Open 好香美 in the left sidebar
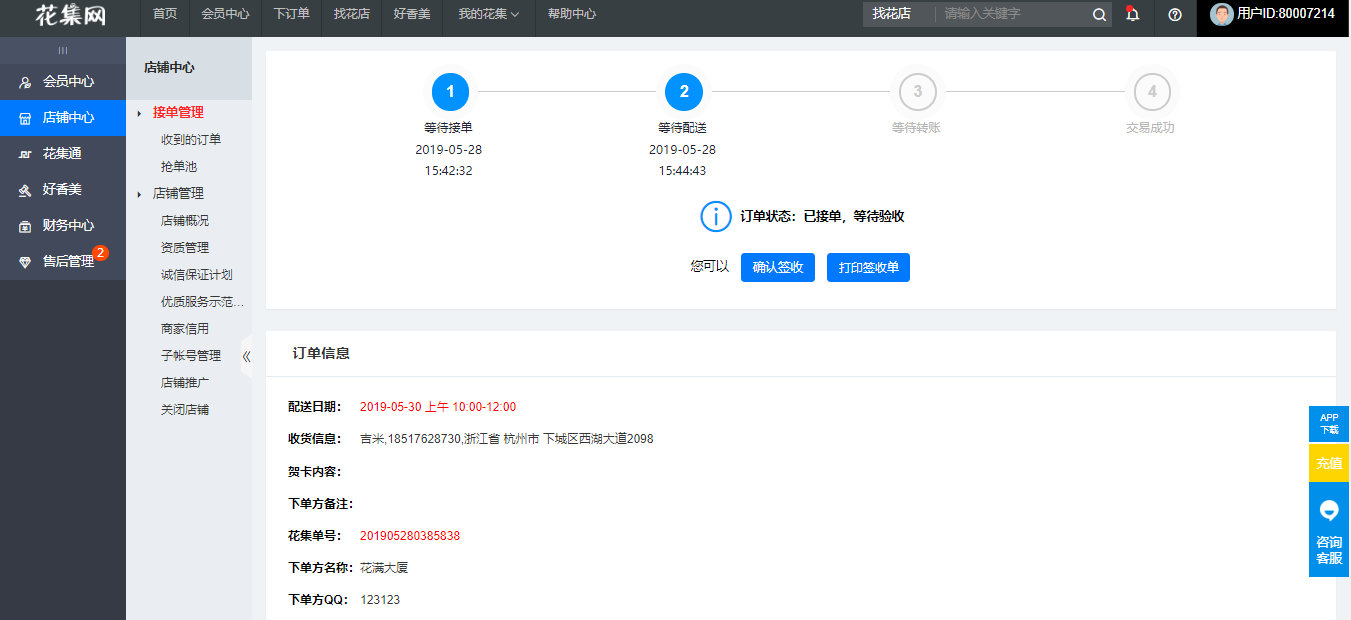Viewport: 1351px width, 620px height. click(x=62, y=190)
